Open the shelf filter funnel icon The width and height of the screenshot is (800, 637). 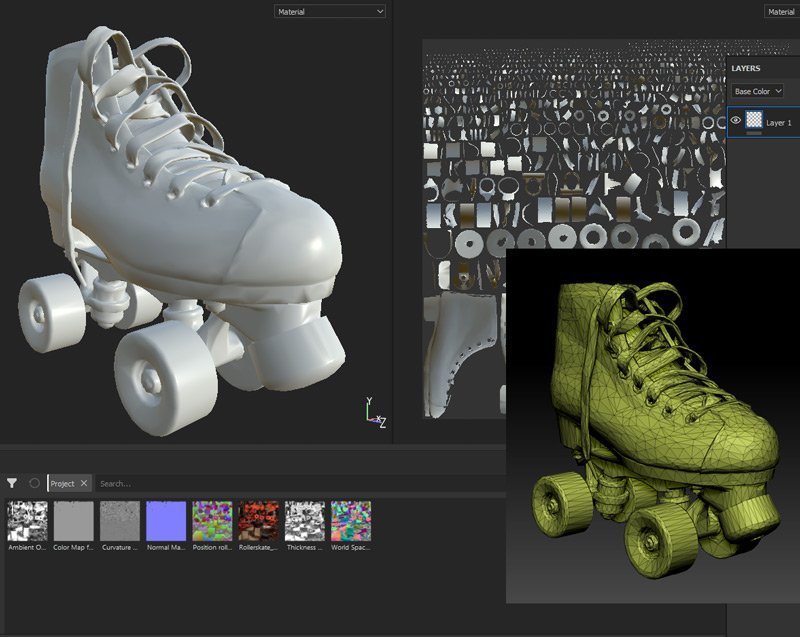coord(12,482)
